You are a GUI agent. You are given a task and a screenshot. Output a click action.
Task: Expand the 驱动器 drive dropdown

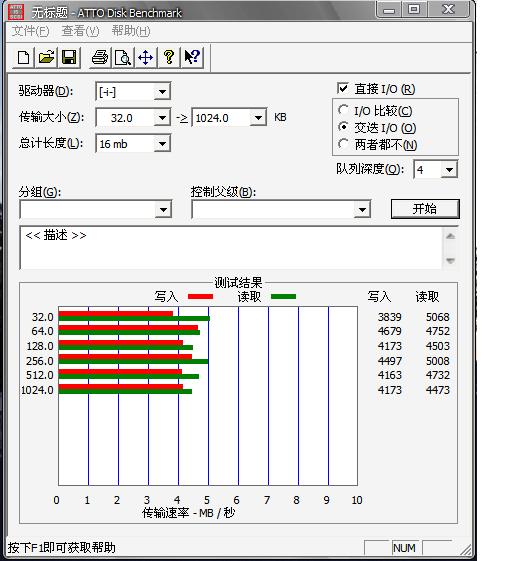162,92
